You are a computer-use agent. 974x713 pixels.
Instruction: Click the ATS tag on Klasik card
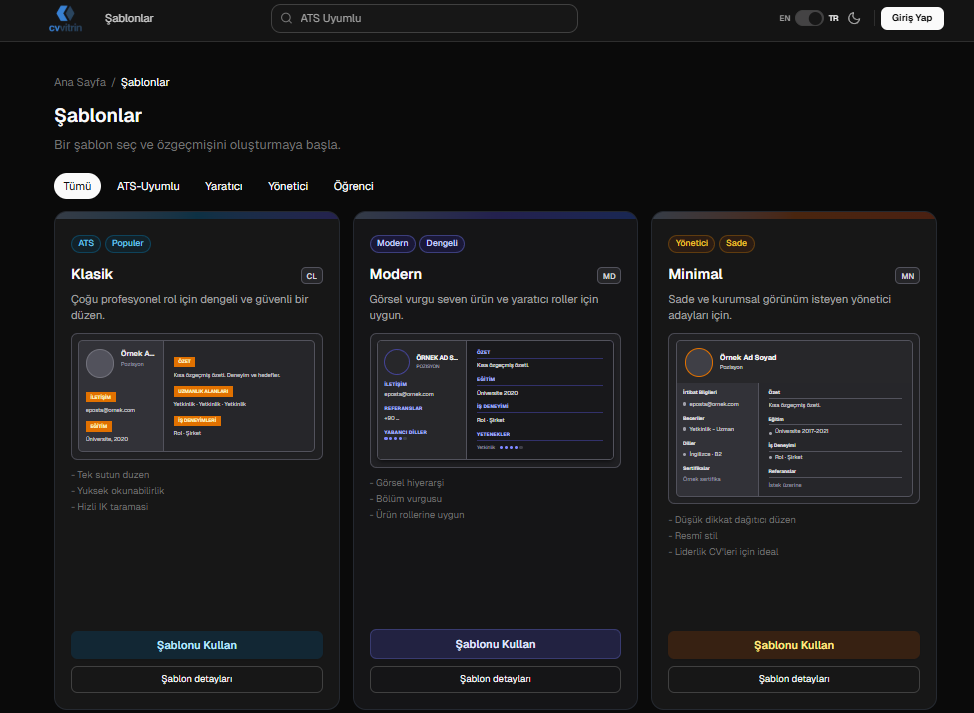86,243
